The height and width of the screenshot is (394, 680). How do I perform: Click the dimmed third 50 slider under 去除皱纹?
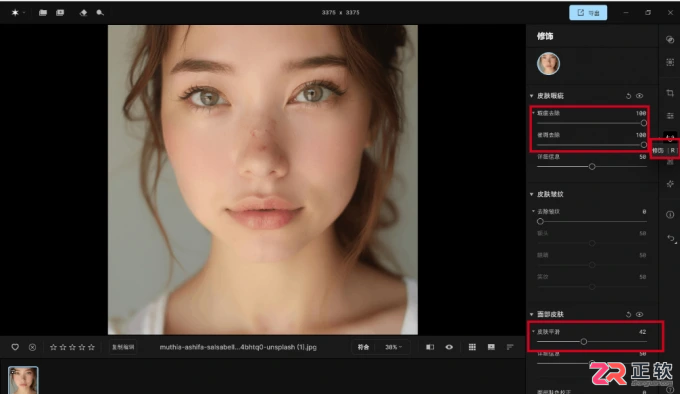click(x=592, y=287)
